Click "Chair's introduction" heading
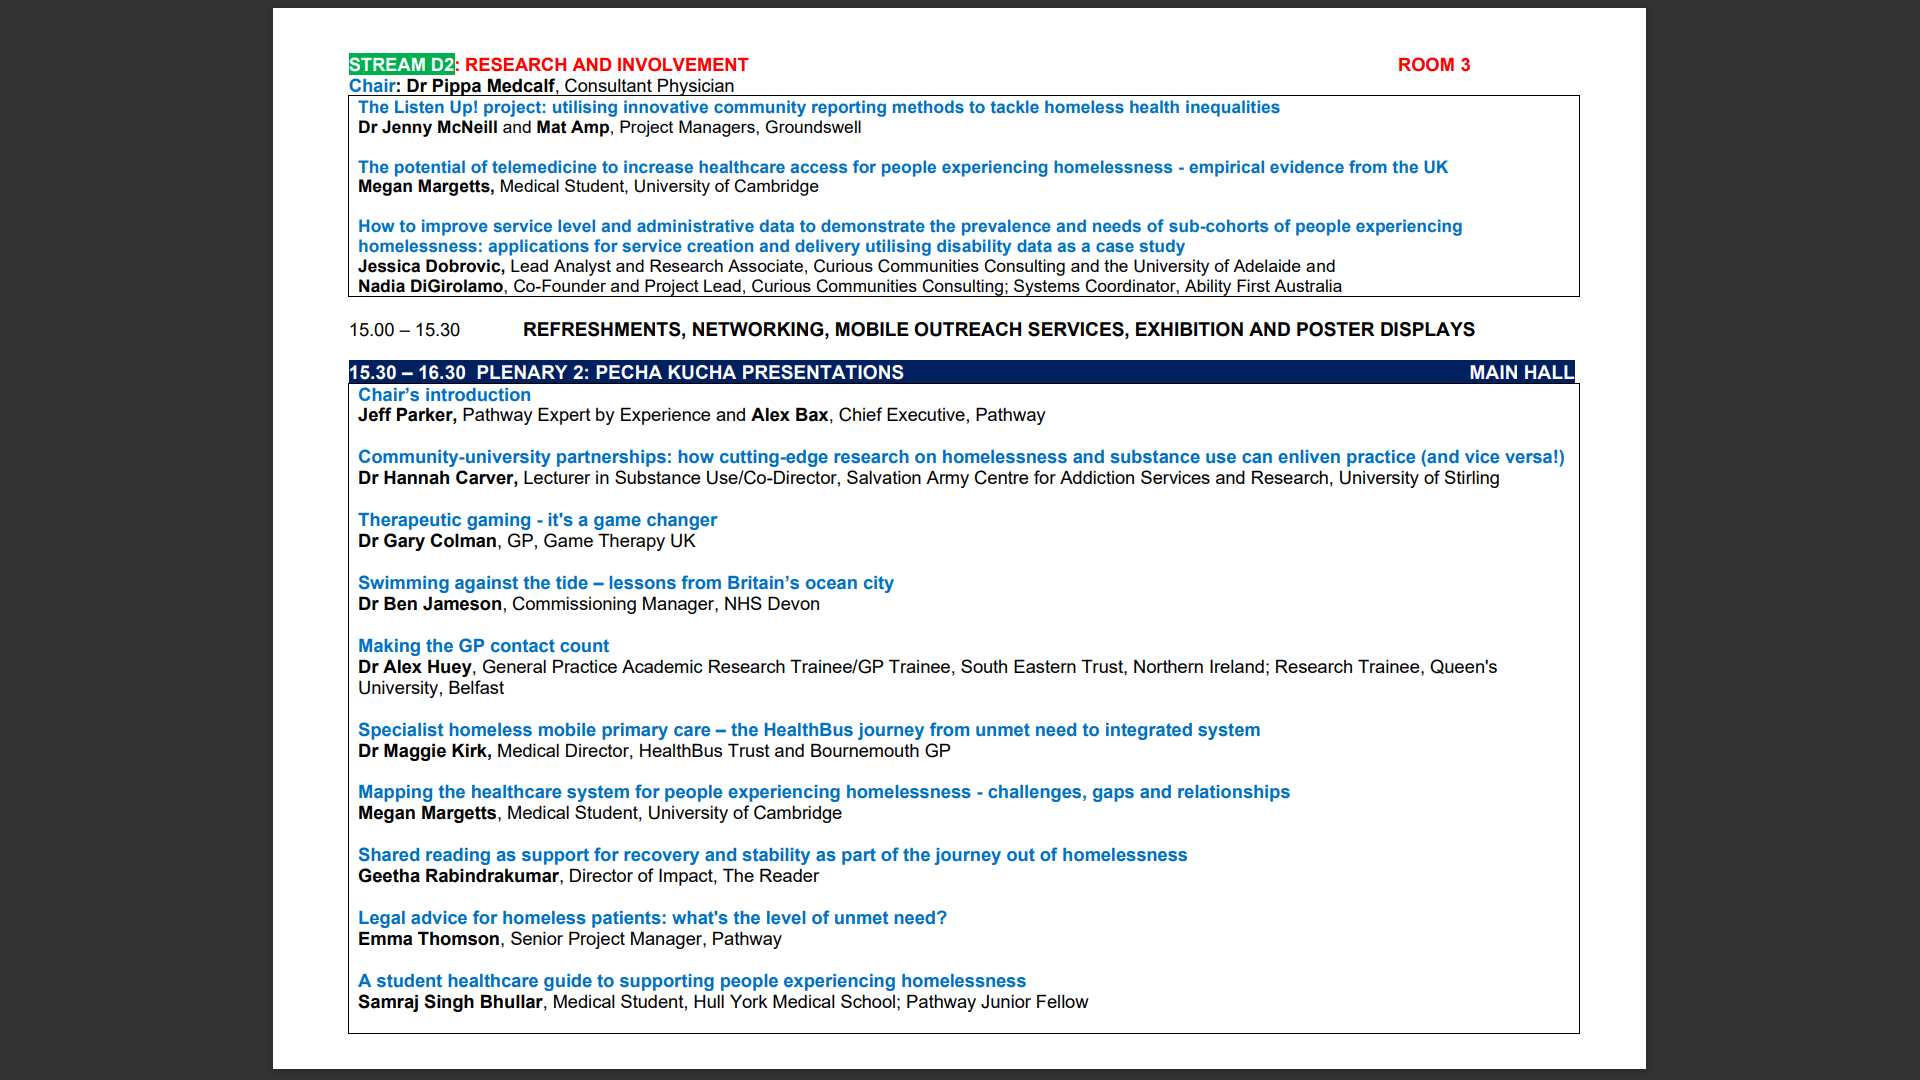Image resolution: width=1920 pixels, height=1080 pixels. click(x=444, y=395)
